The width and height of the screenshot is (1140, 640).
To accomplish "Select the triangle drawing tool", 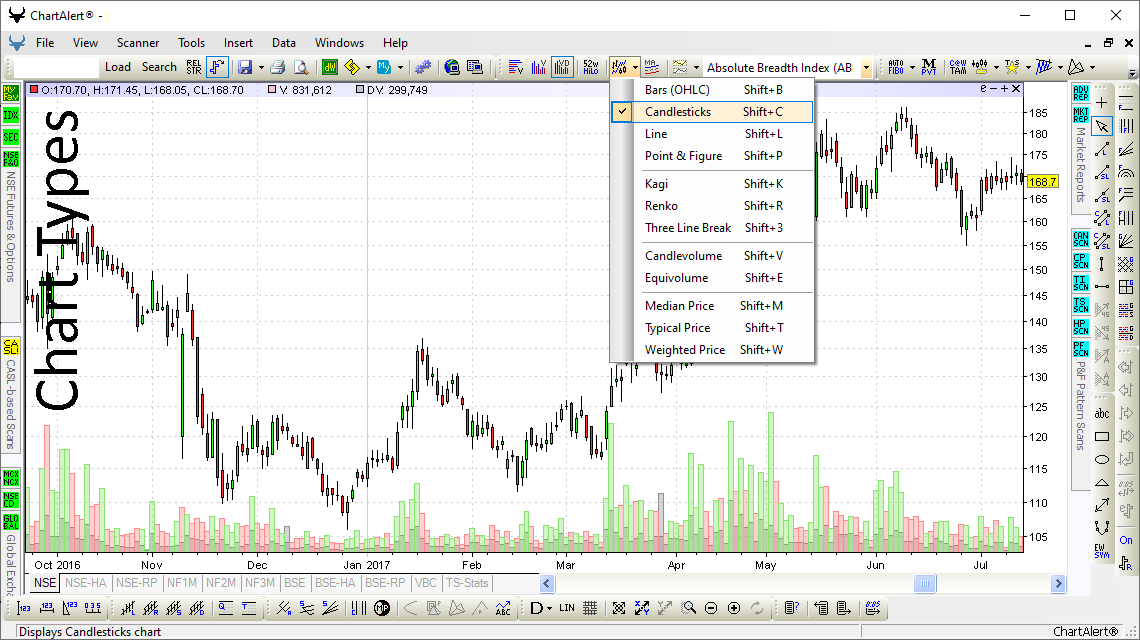I will (x=1102, y=482).
